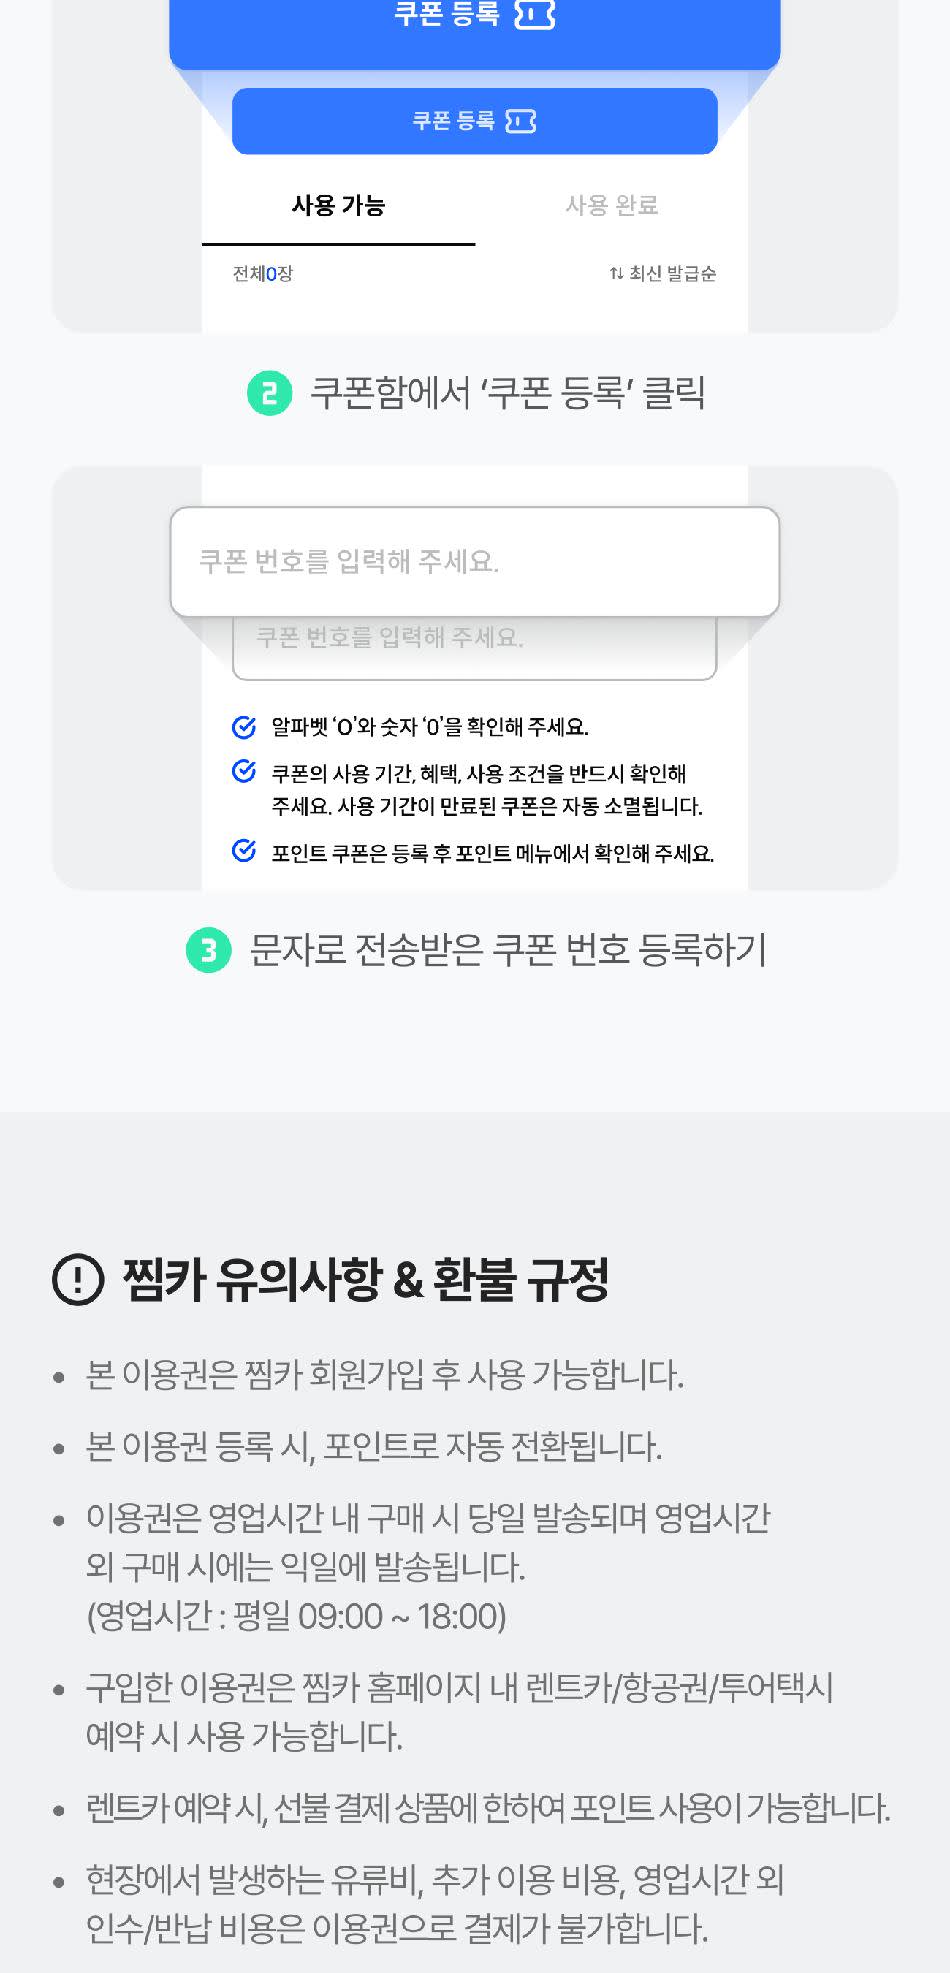Click the green step 3 number badge
Image resolution: width=950 pixels, height=1973 pixels.
208,949
